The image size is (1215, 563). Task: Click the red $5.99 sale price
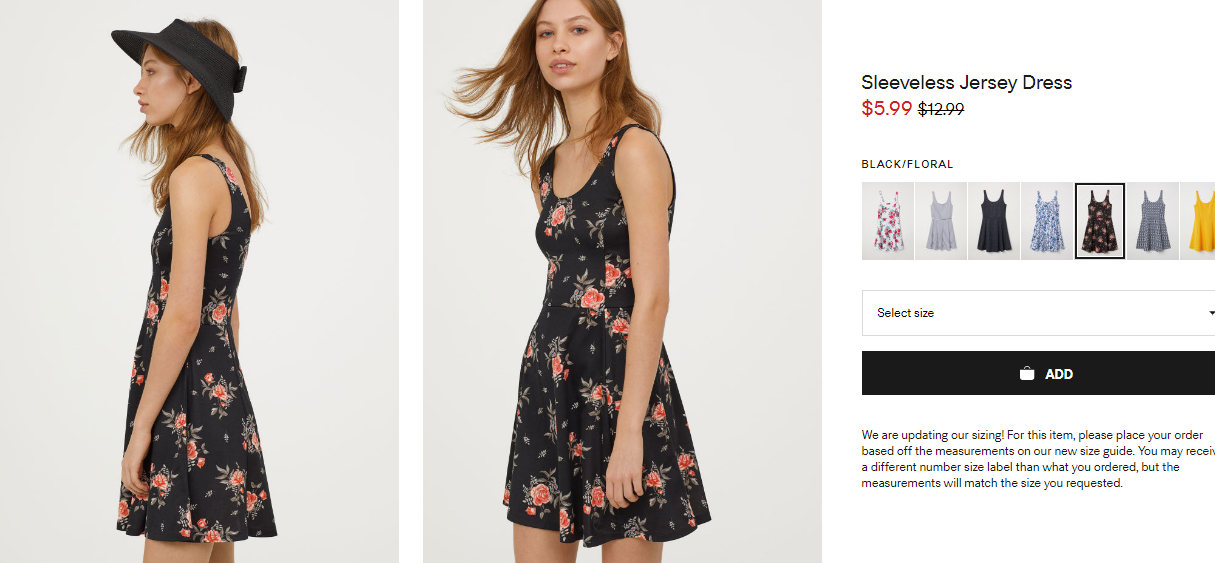[886, 109]
